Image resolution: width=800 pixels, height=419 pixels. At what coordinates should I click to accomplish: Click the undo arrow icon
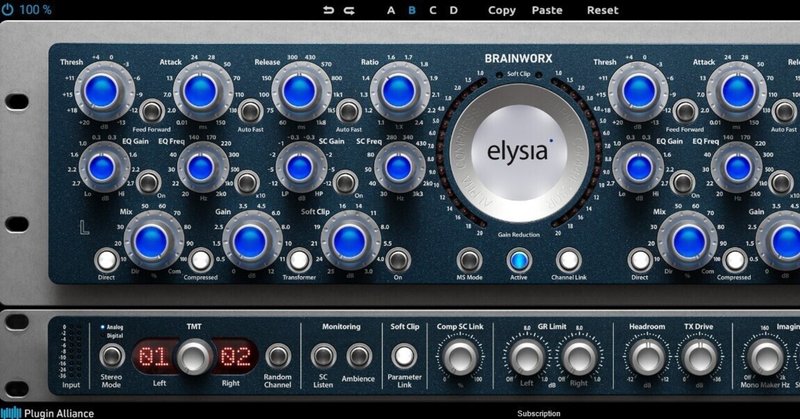click(x=329, y=10)
